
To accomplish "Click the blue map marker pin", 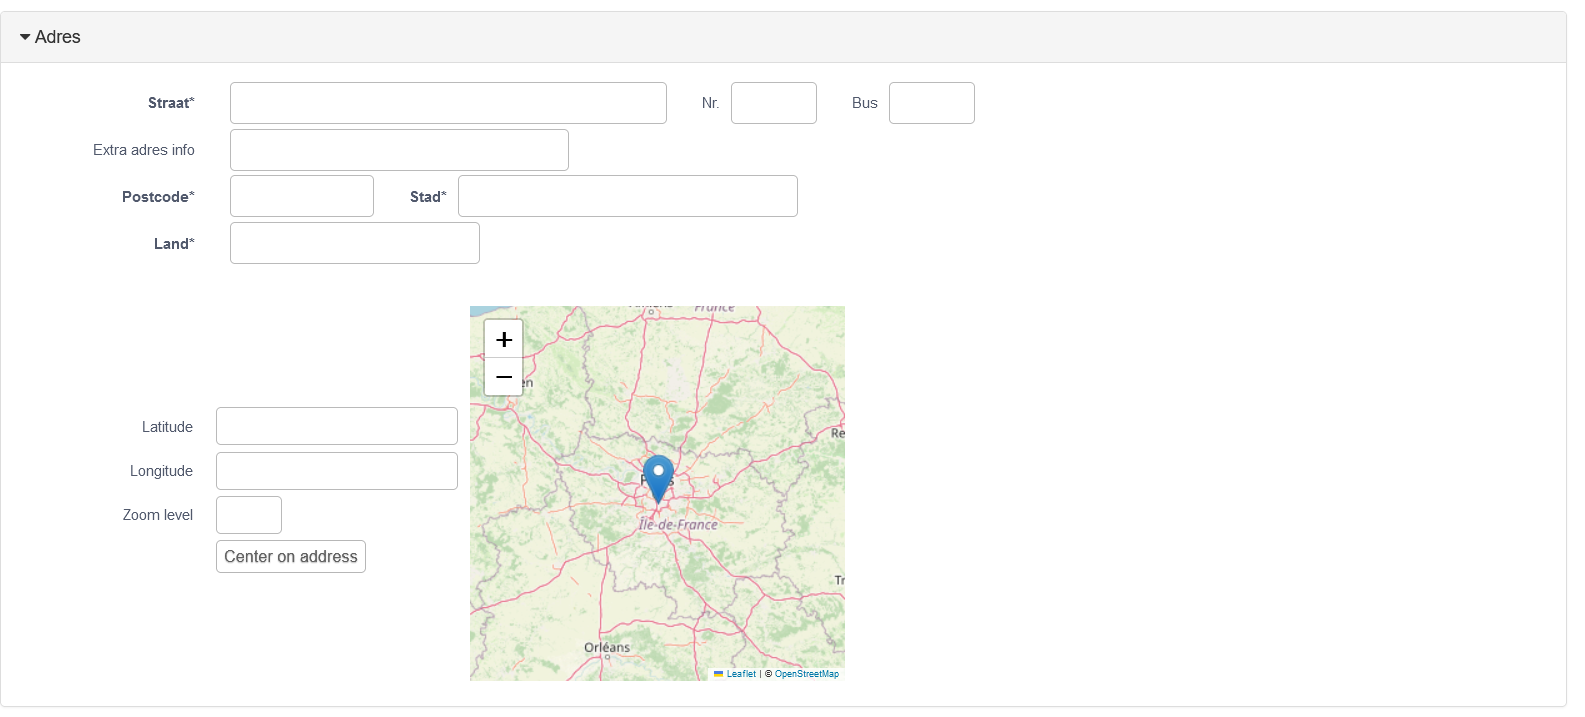I will pyautogui.click(x=658, y=478).
